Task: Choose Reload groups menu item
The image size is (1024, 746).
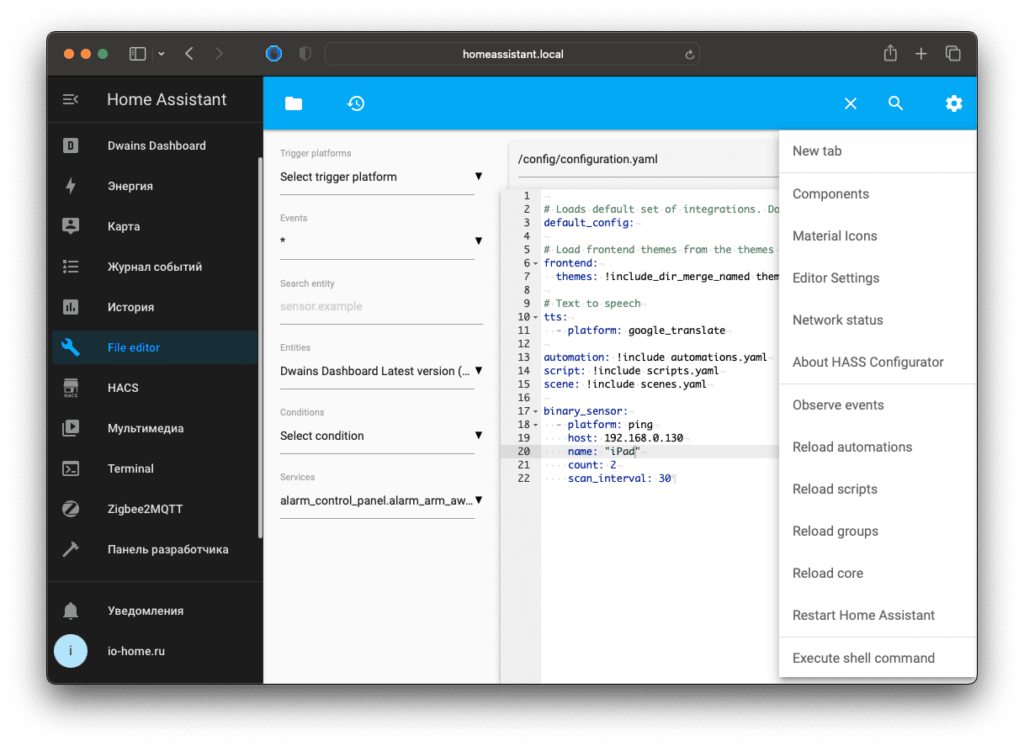Action: 878,531
